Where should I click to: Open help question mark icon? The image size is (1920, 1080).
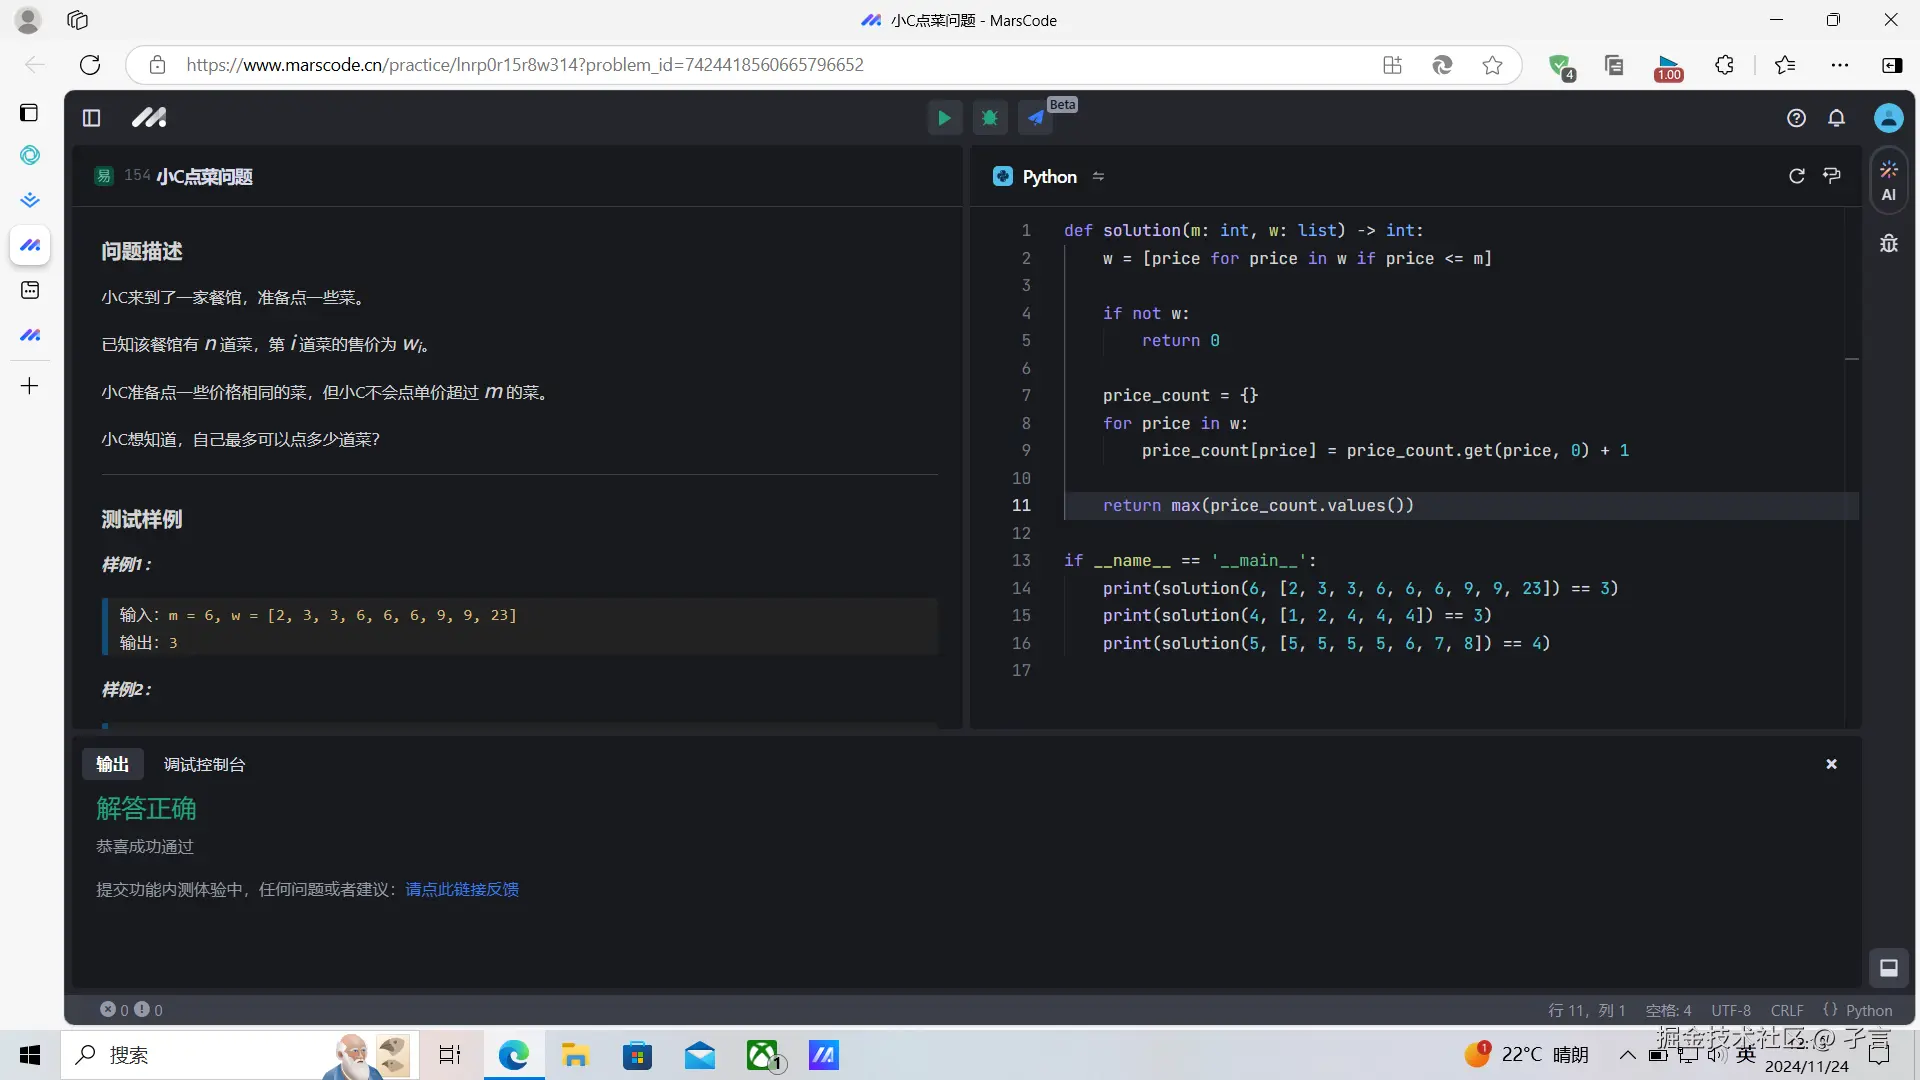(1796, 118)
